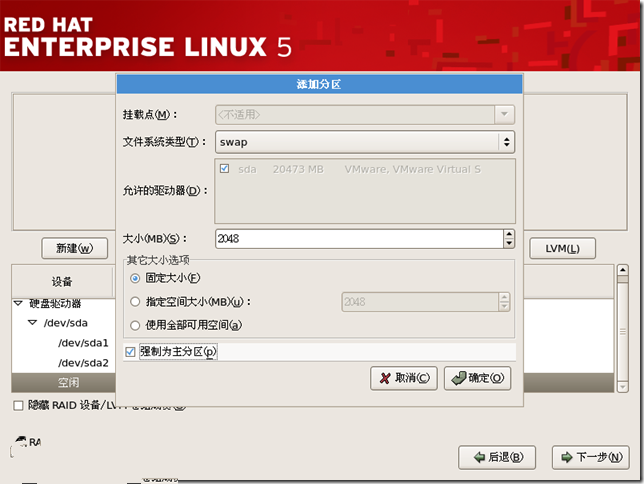Click the 取消 (Cancel) button
The width and height of the screenshot is (644, 484).
[404, 378]
